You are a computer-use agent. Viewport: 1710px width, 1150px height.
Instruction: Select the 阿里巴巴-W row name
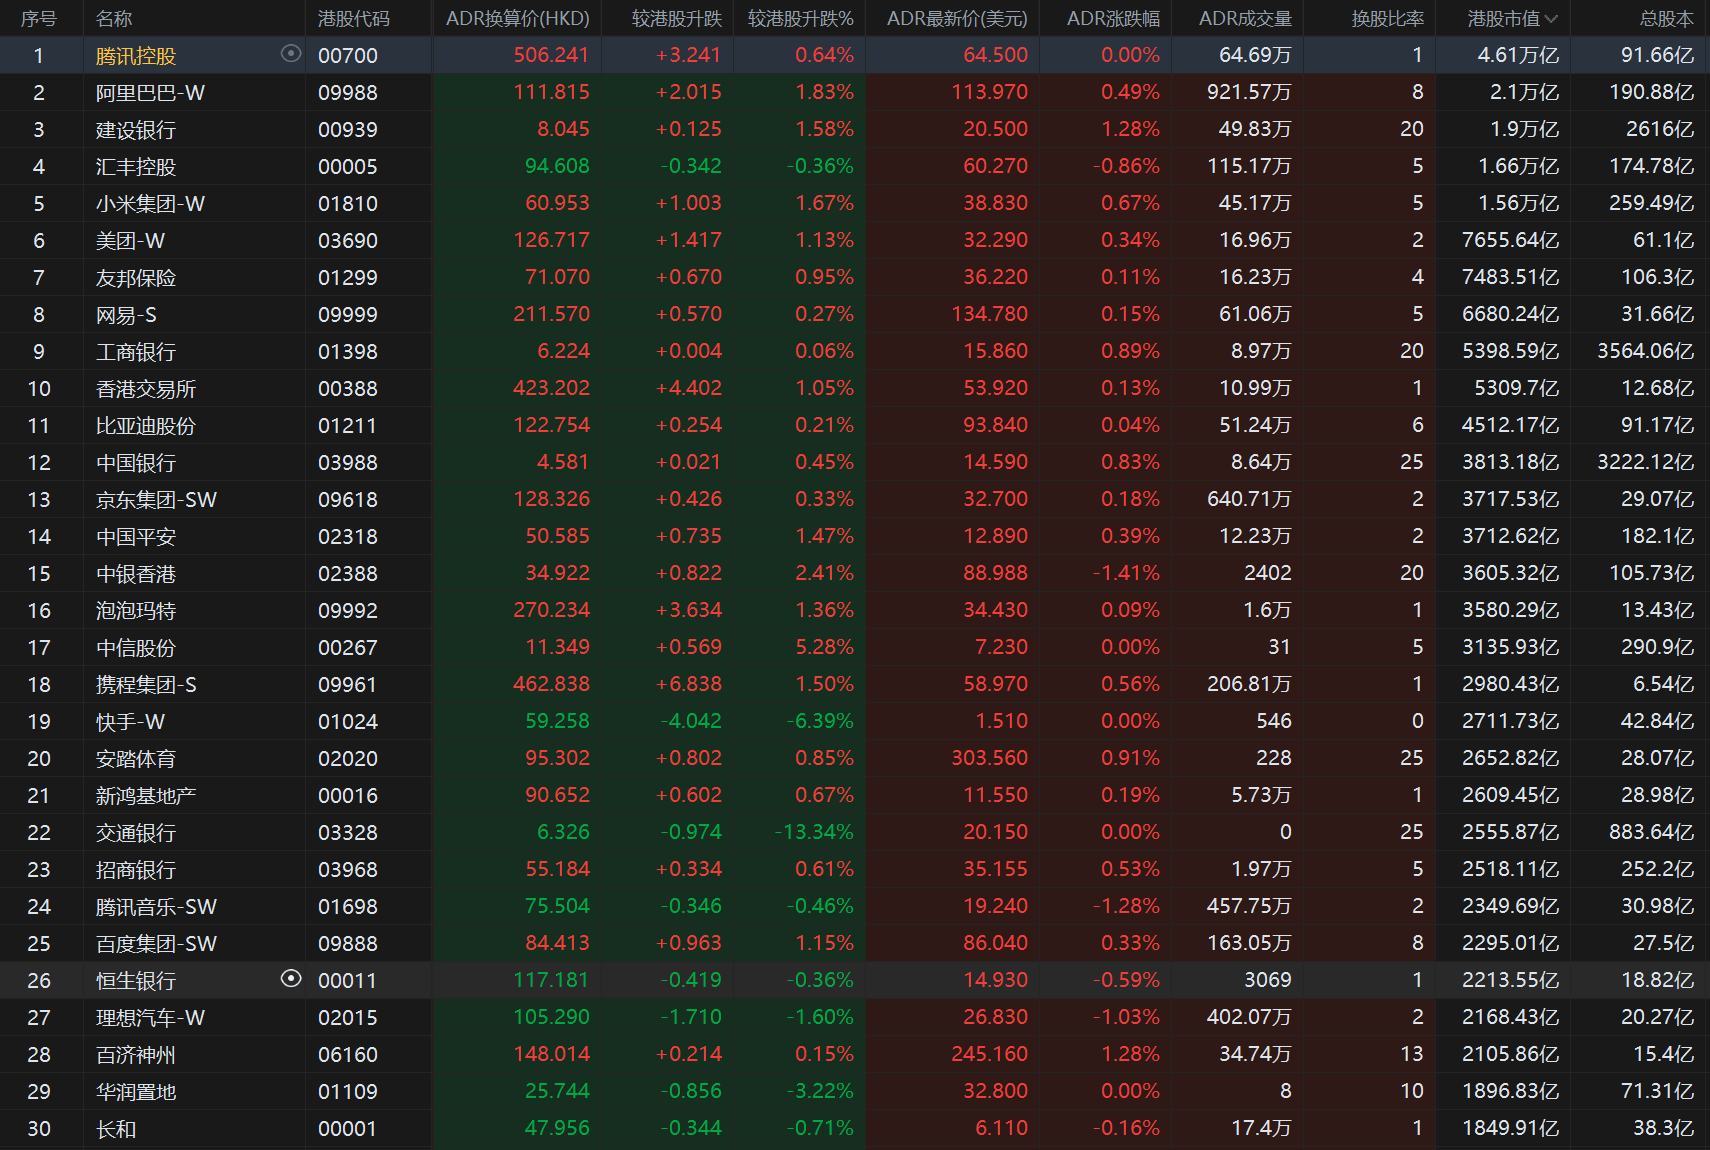[150, 93]
